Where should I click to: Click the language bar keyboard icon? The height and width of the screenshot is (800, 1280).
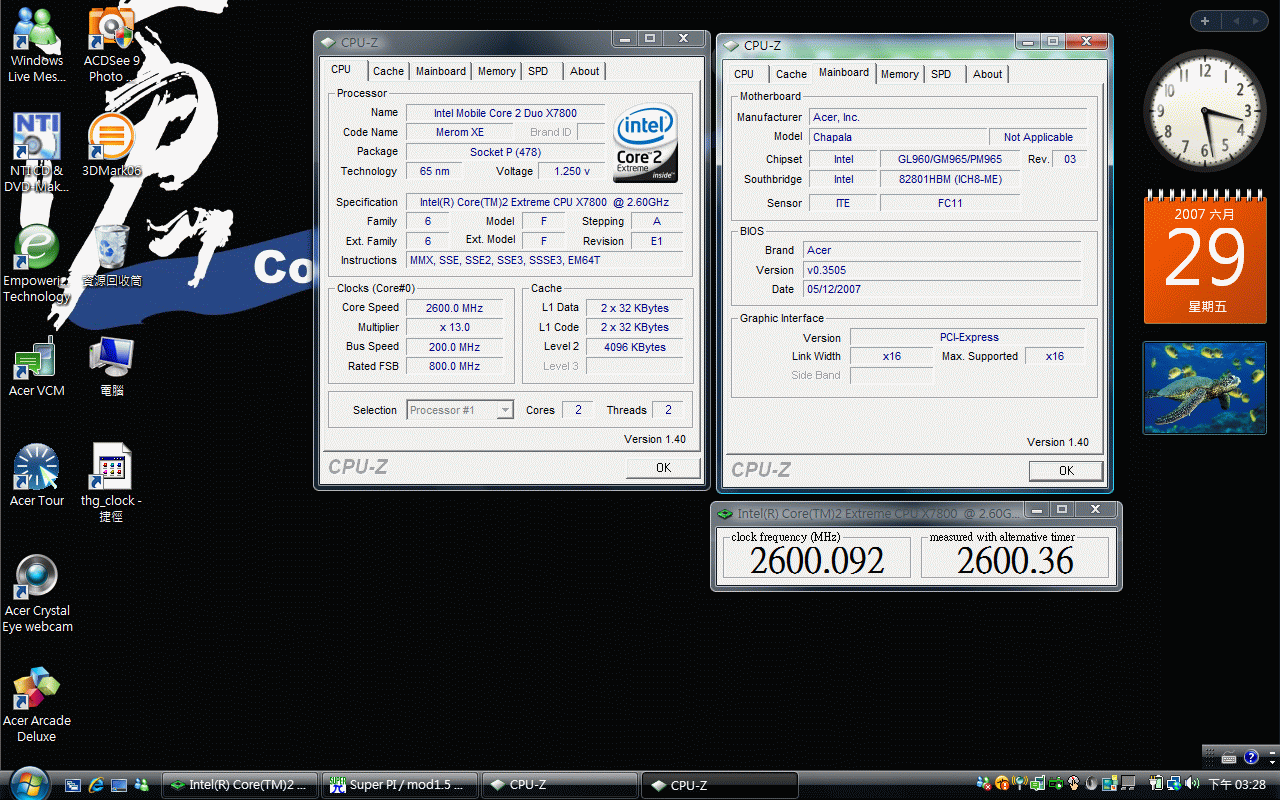coord(1229,757)
